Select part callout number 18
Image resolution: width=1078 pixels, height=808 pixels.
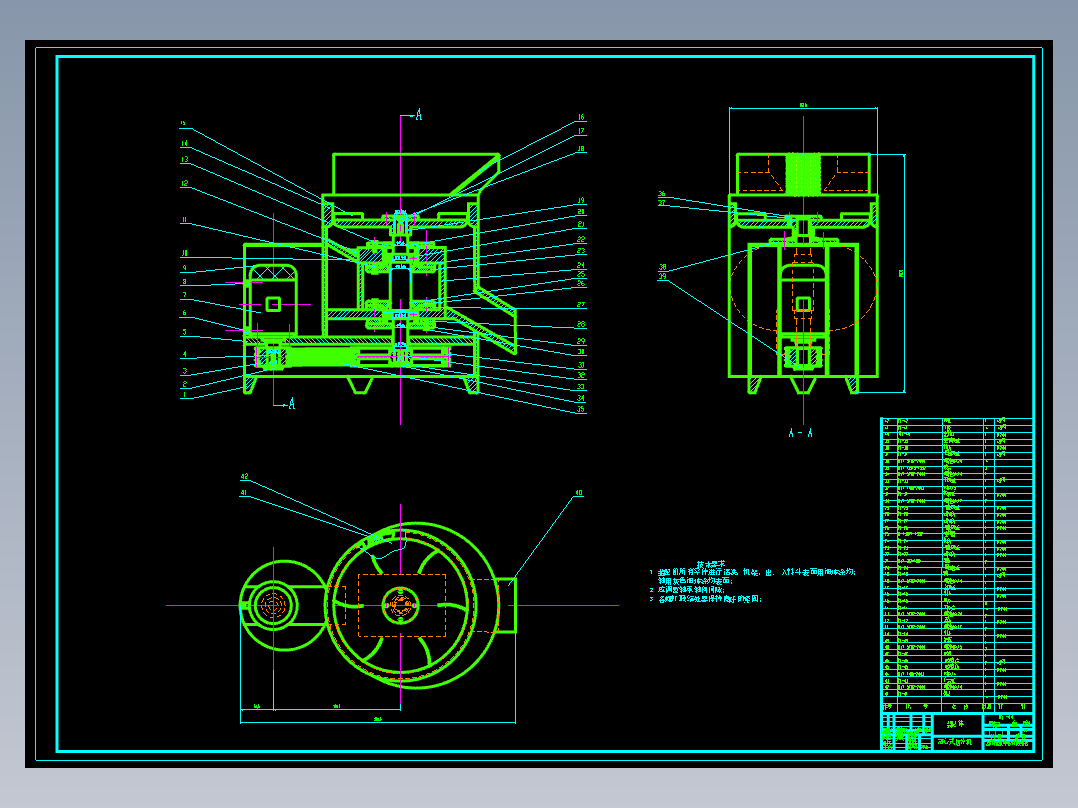[x=581, y=149]
